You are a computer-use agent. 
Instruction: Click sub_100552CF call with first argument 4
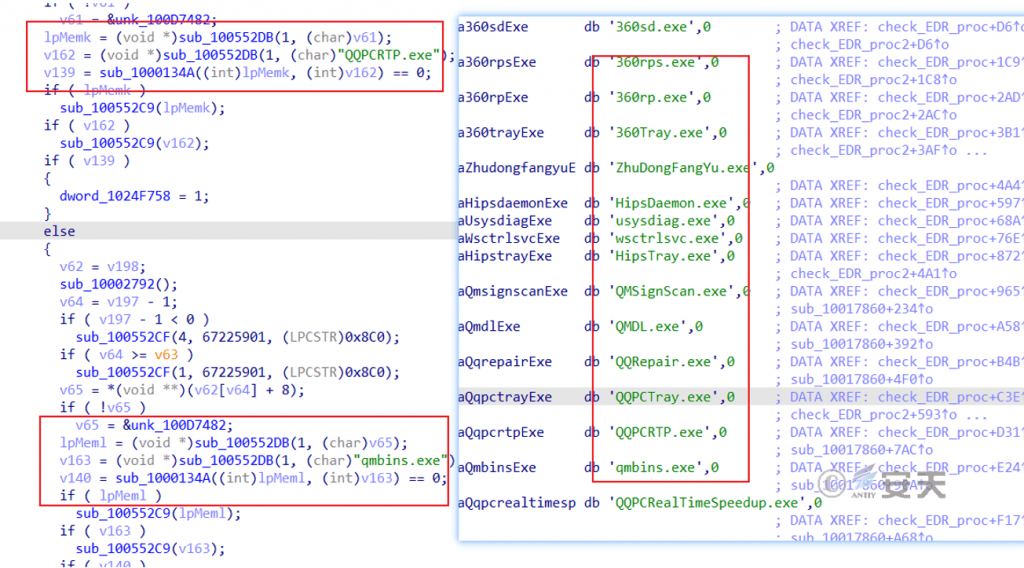pos(238,337)
